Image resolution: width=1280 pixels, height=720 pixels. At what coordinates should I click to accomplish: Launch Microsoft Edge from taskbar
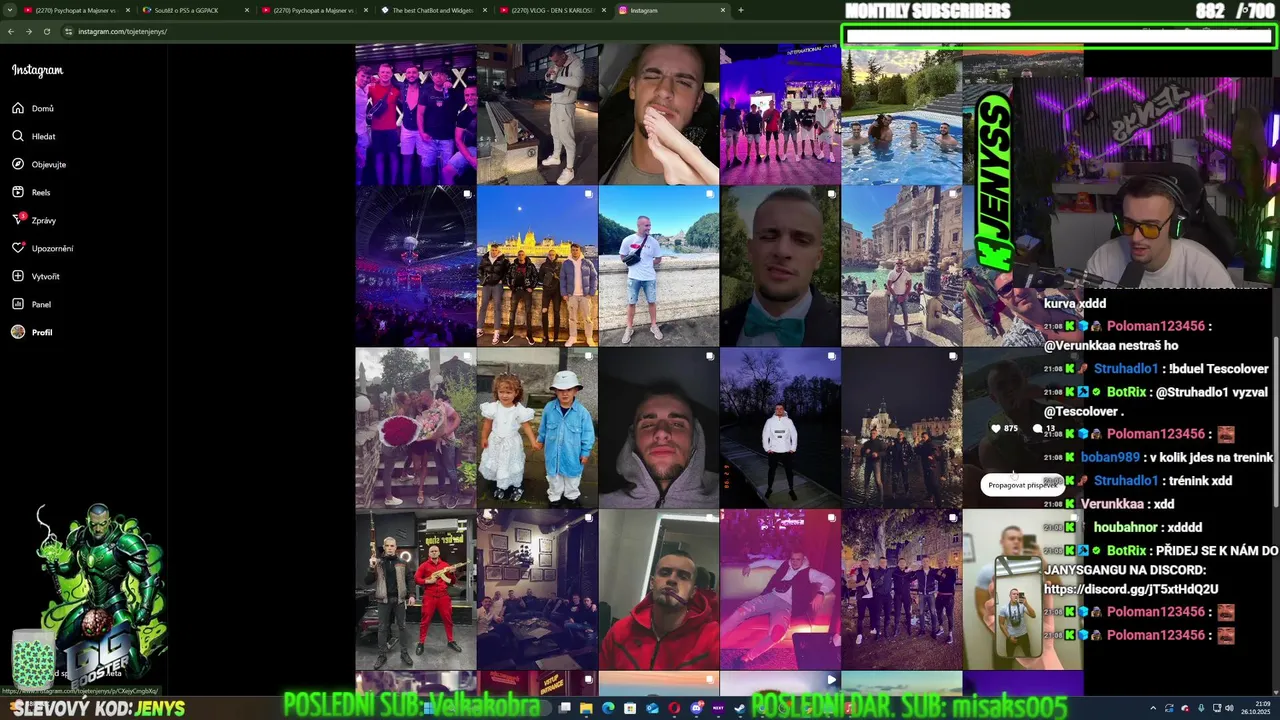(x=608, y=708)
